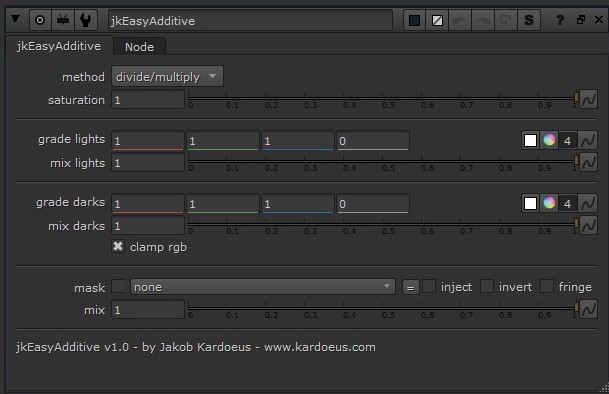Click grade lights red value field
Viewport: 609px width, 394px height.
pyautogui.click(x=148, y=141)
